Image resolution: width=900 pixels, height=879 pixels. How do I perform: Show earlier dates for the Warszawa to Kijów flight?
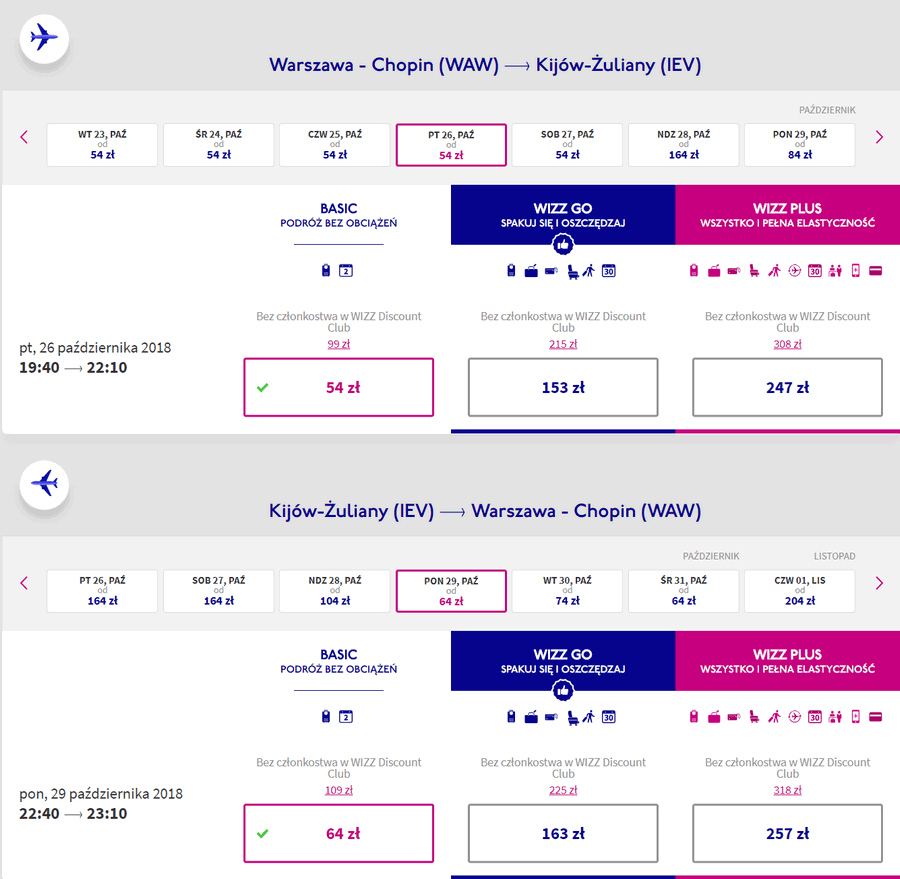[x=24, y=137]
